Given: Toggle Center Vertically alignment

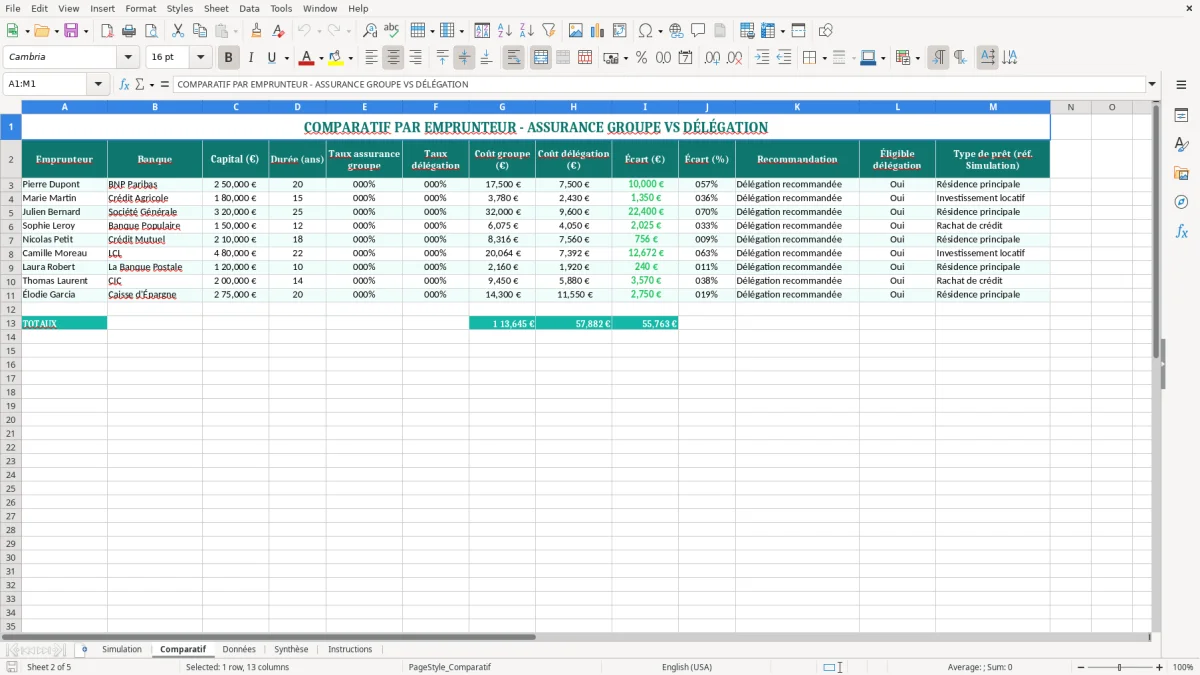Looking at the screenshot, I should [464, 58].
